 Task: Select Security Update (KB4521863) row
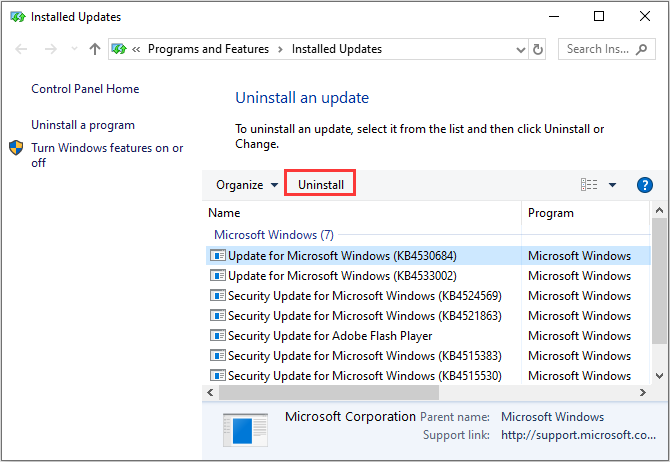coord(428,316)
